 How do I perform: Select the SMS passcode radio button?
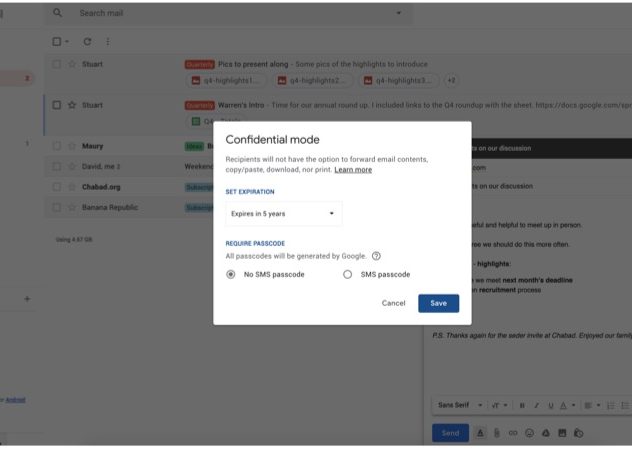pyautogui.click(x=348, y=274)
